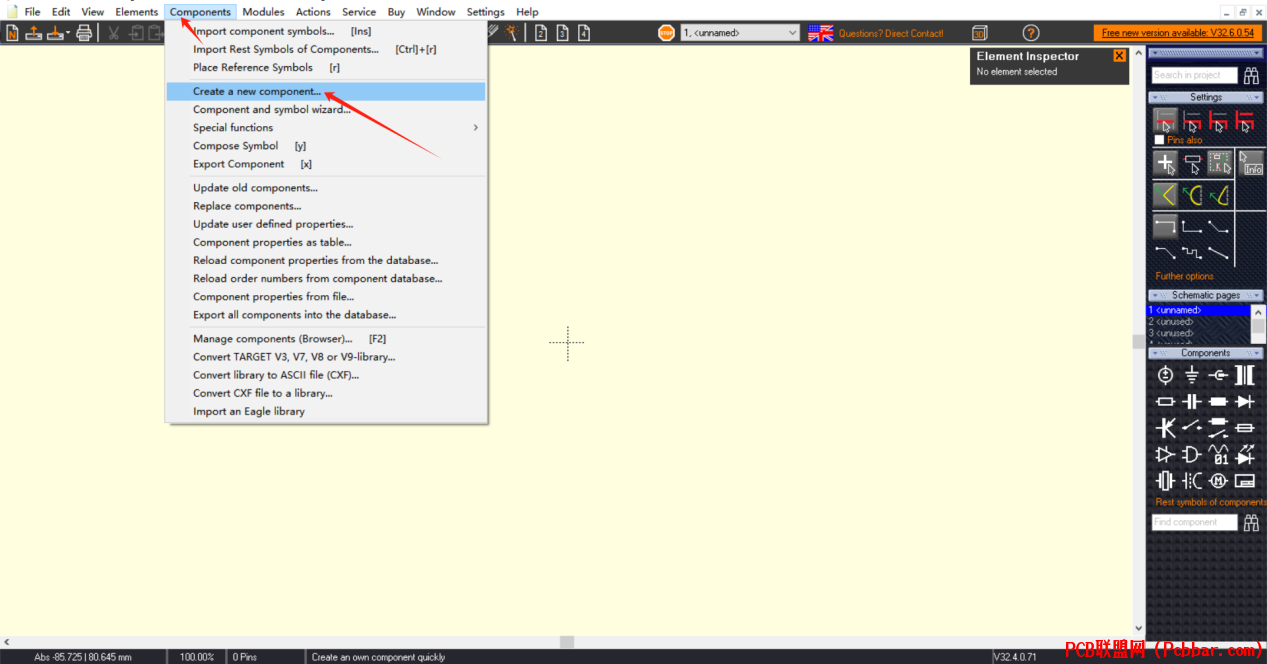Choose Component and symbol wizard entry
The width and height of the screenshot is (1267, 664).
point(327,110)
